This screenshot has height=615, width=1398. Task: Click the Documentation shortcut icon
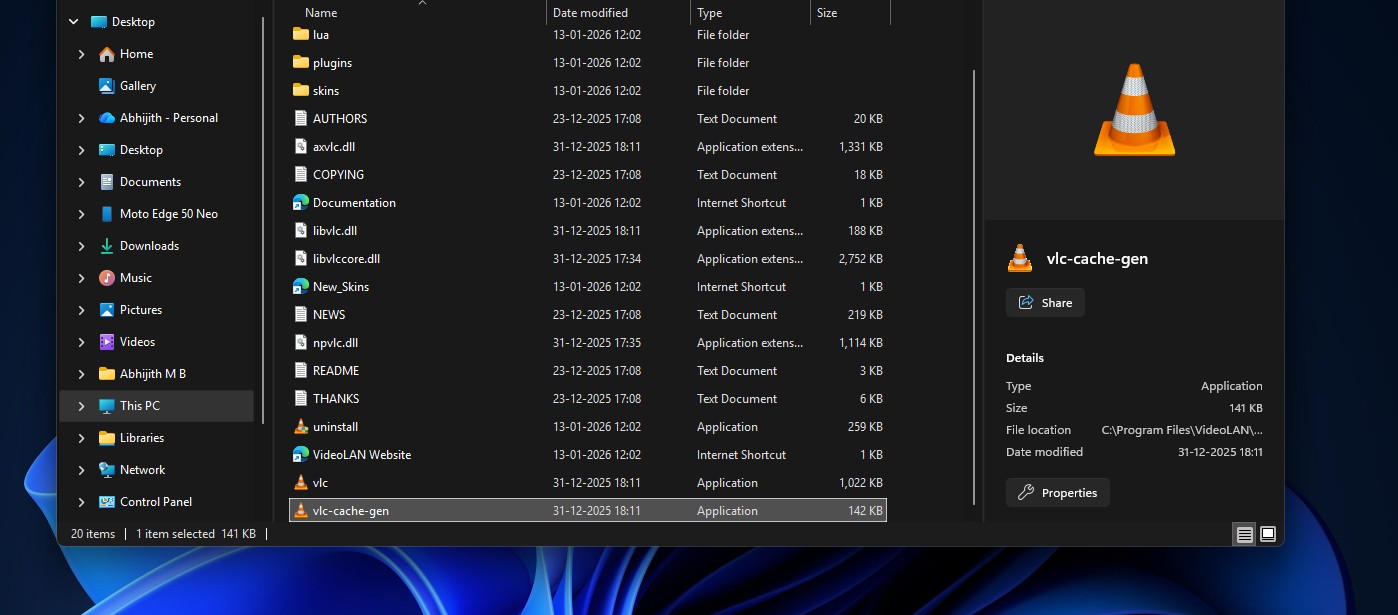[x=301, y=202]
